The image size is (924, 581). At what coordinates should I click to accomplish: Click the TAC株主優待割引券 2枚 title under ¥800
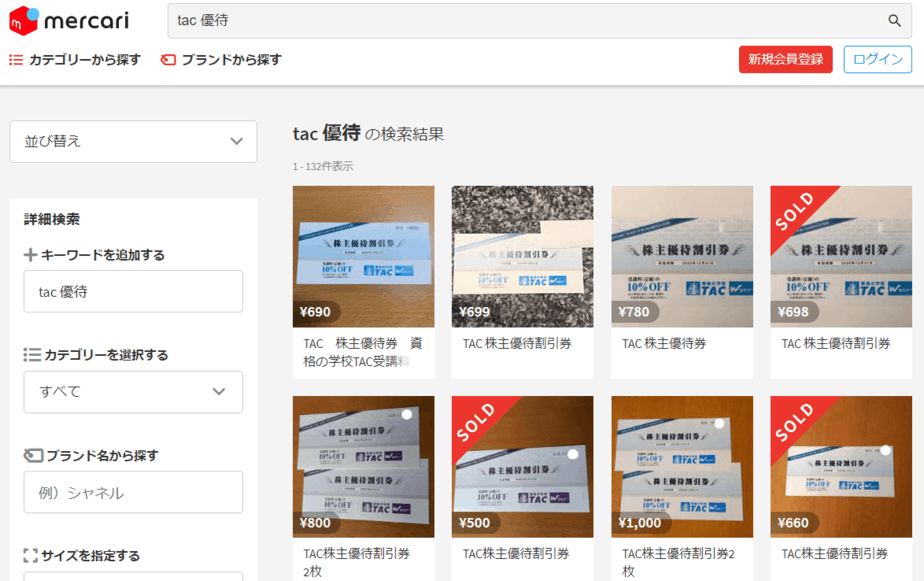pos(357,562)
